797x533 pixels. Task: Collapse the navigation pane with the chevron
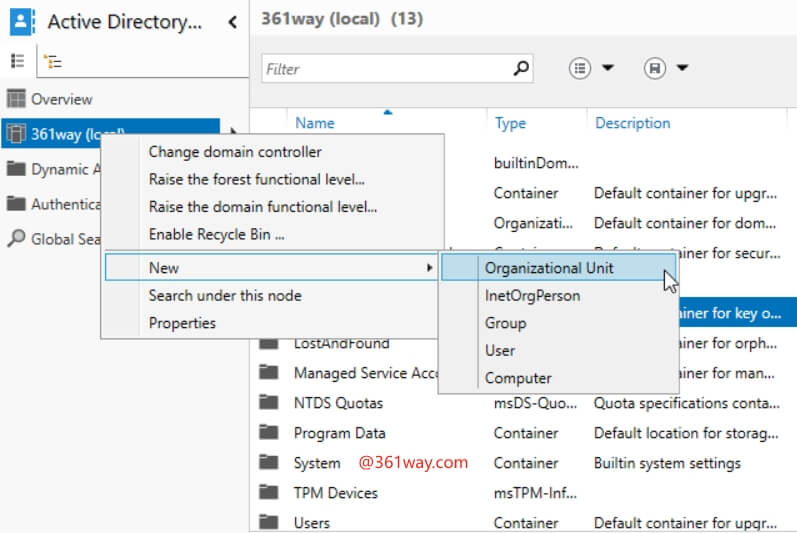(x=232, y=22)
